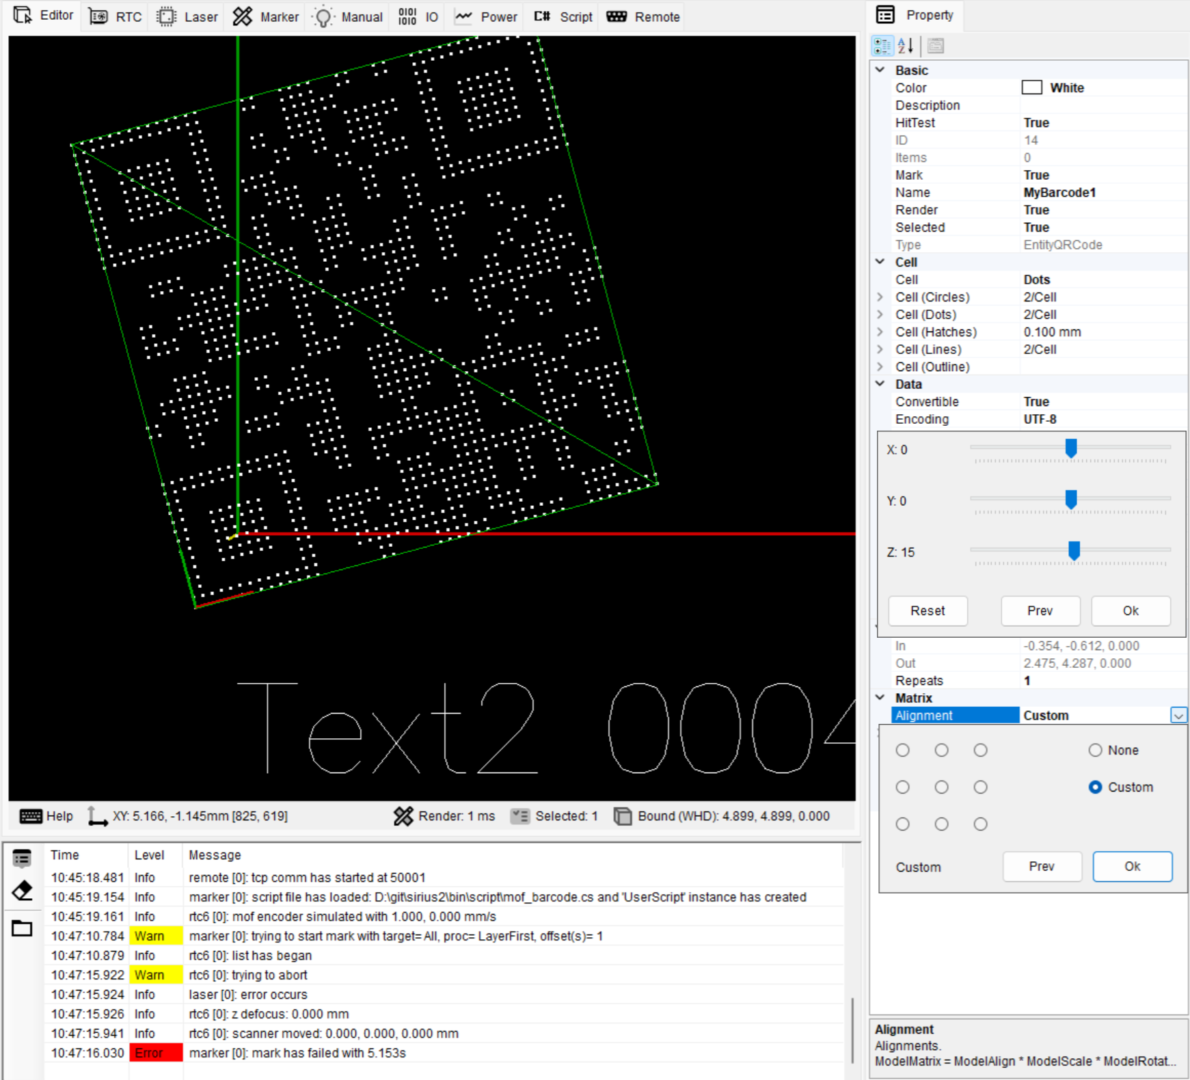The image size is (1190, 1080).
Task: Click the Manual lightbulb icon
Action: pos(323,17)
